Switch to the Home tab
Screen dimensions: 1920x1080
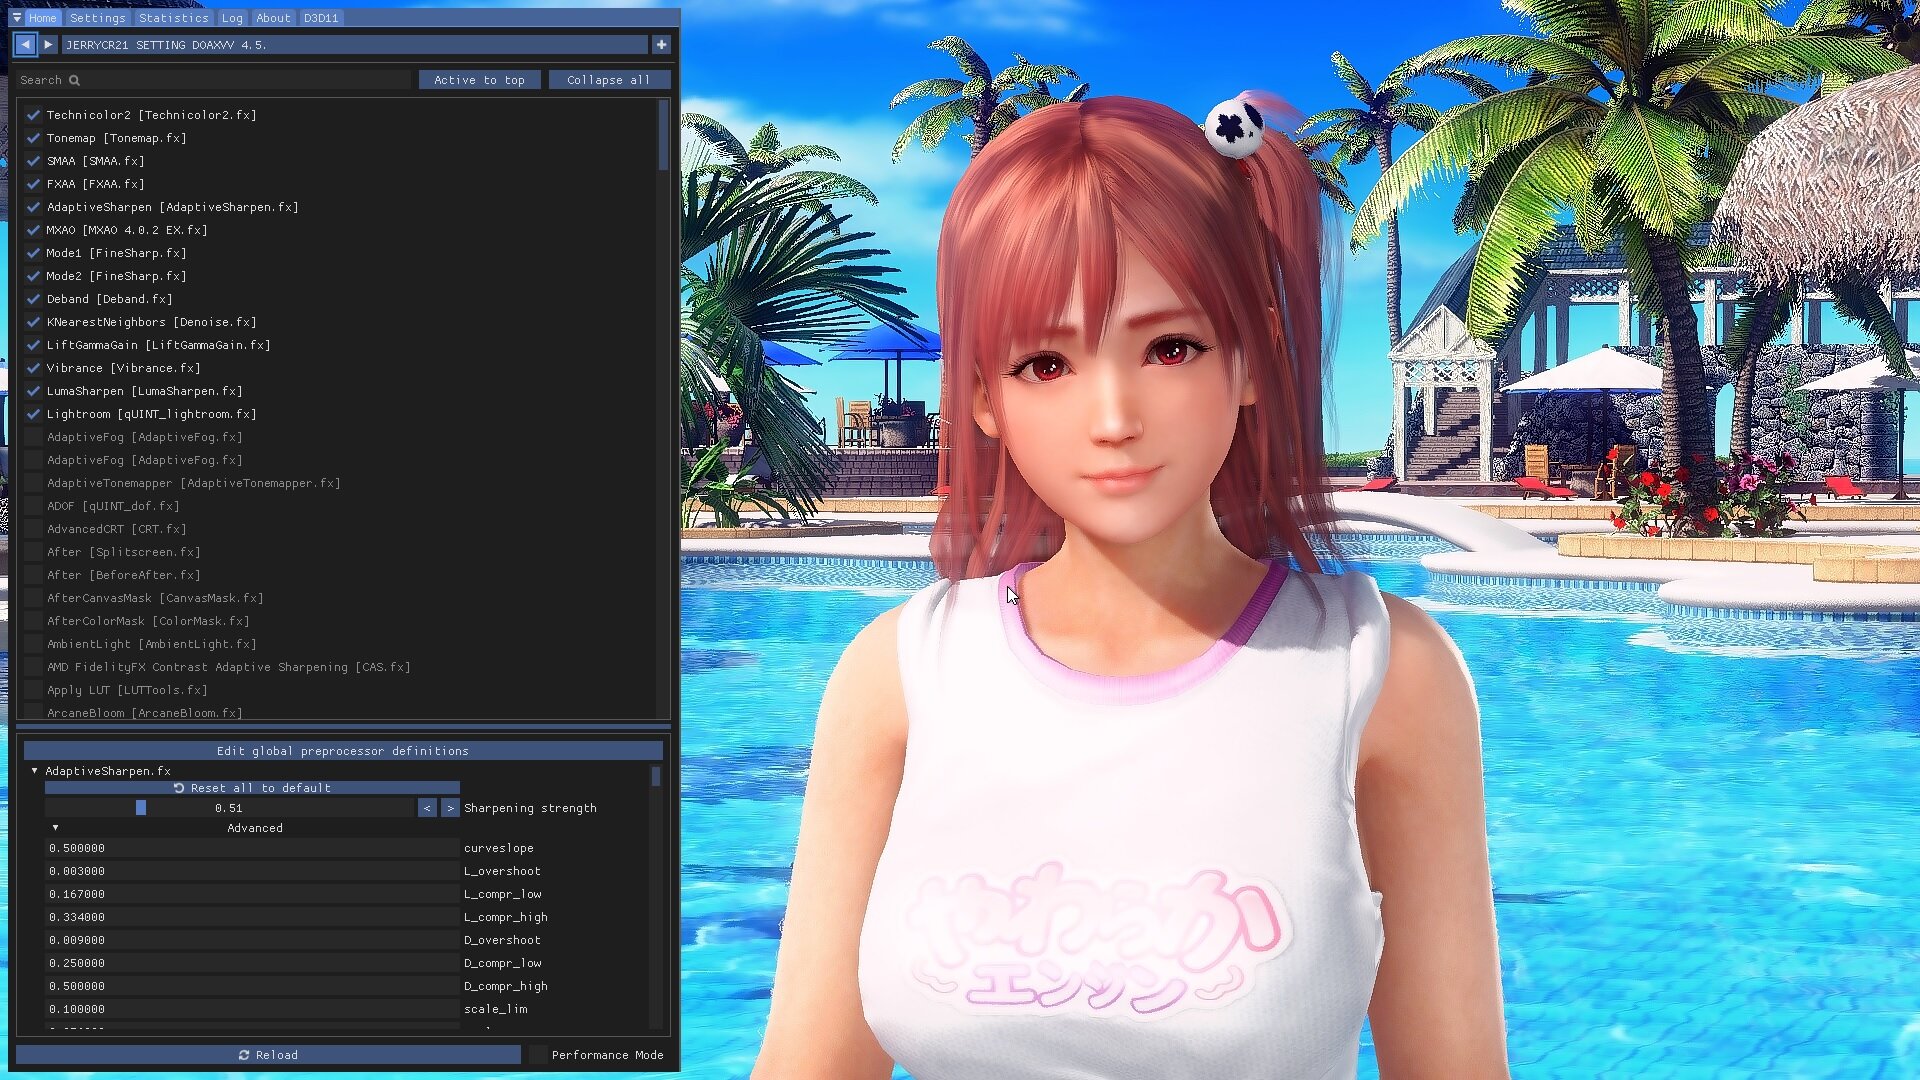pyautogui.click(x=42, y=18)
